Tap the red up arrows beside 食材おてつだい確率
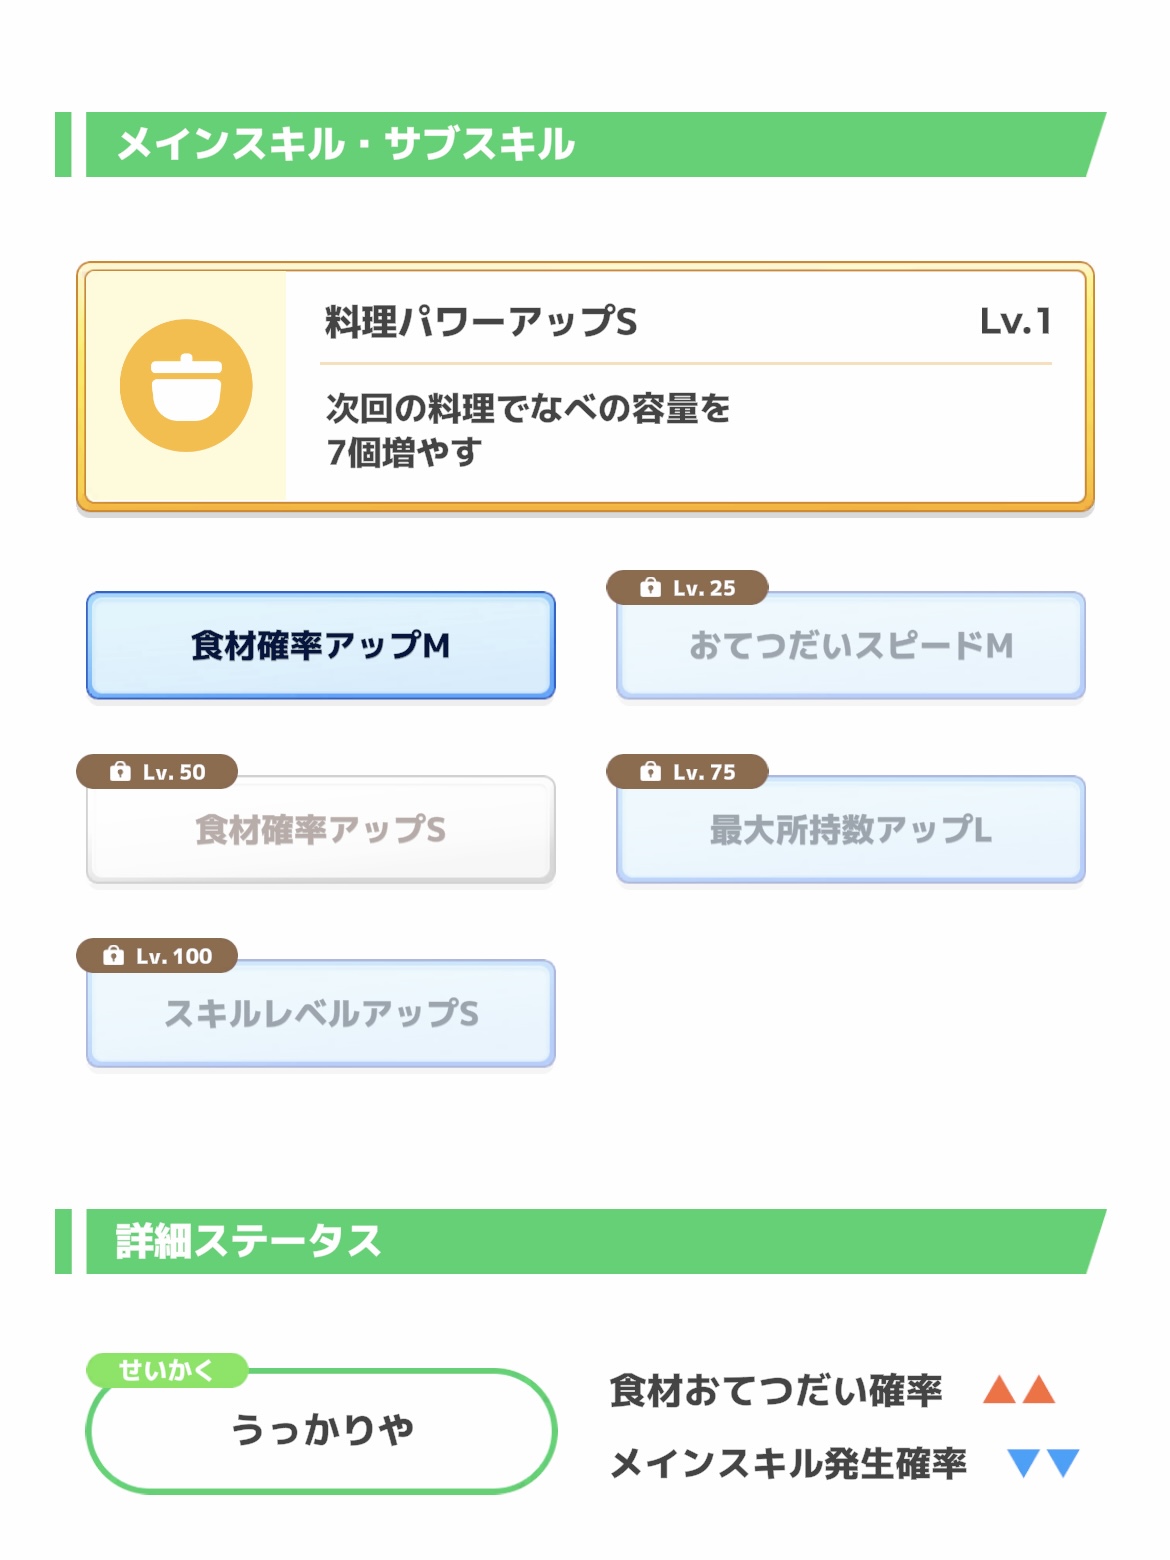Viewport: 1170px width, 1560px height. coord(1018,1390)
